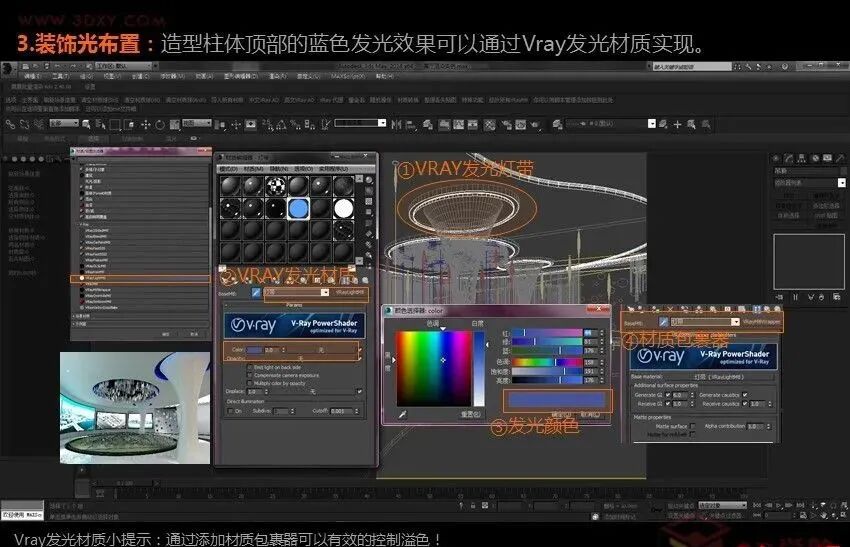Viewport: 850px width, 547px height.
Task: Go to the start frame of the animation
Action: click(758, 505)
